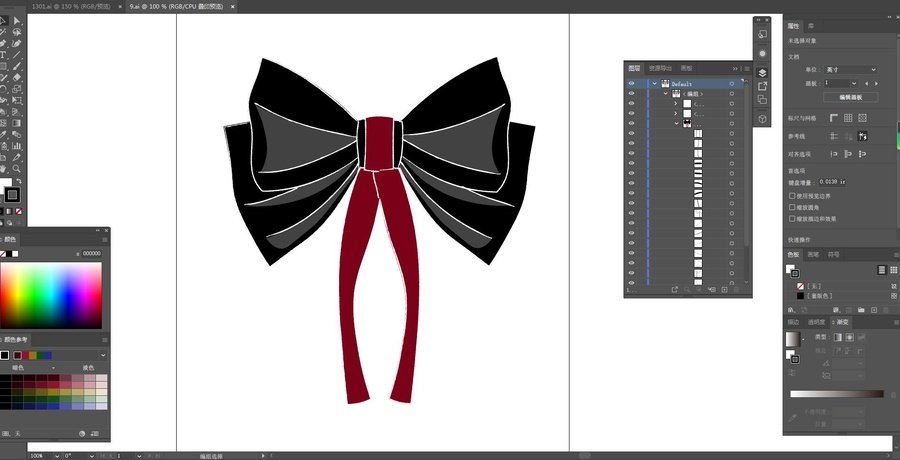Image resolution: width=900 pixels, height=460 pixels.
Task: Select the 注册色 registration swatch
Action: pyautogui.click(x=842, y=296)
